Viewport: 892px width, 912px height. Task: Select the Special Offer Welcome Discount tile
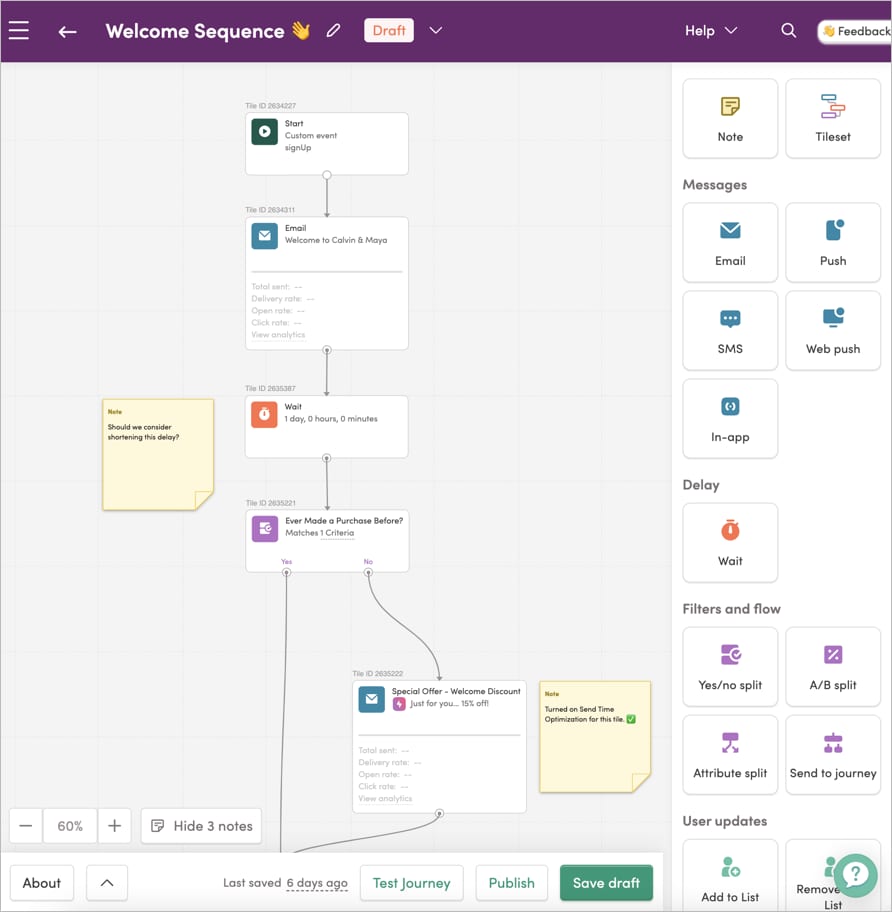pyautogui.click(x=440, y=747)
